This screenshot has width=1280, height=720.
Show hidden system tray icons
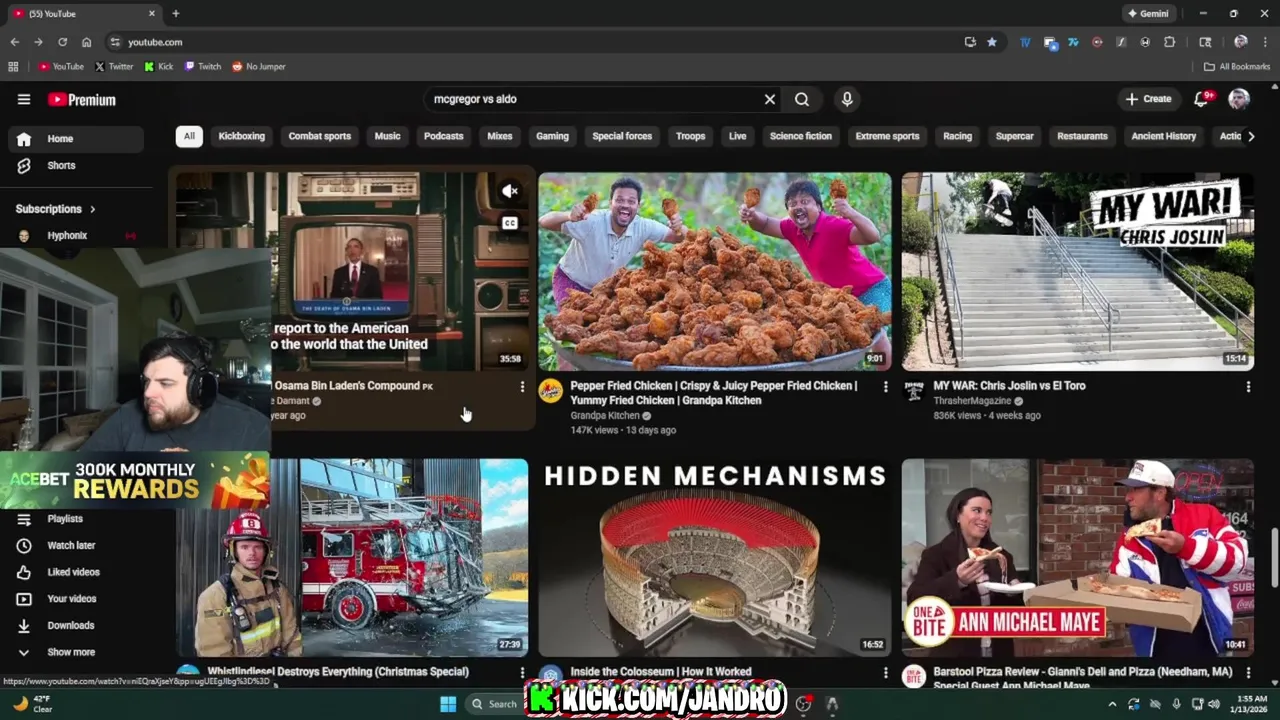[x=1112, y=704]
